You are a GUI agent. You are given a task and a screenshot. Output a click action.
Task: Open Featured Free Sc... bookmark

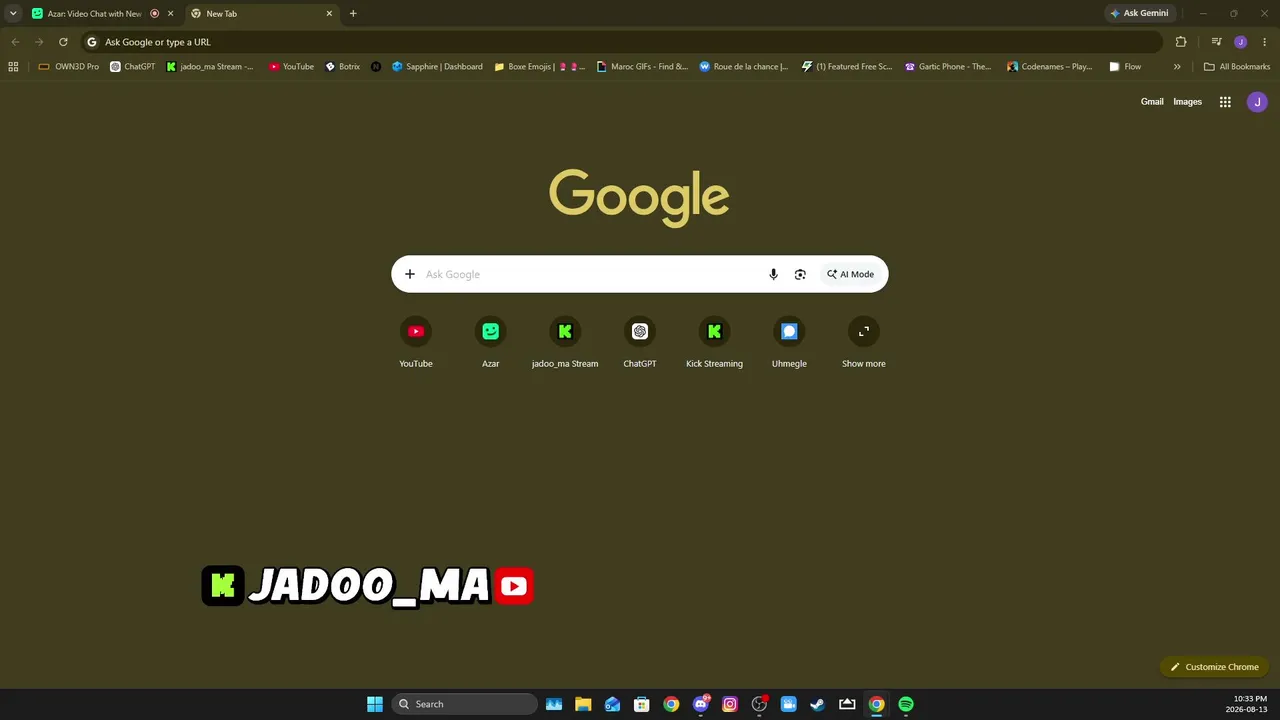[x=847, y=67]
